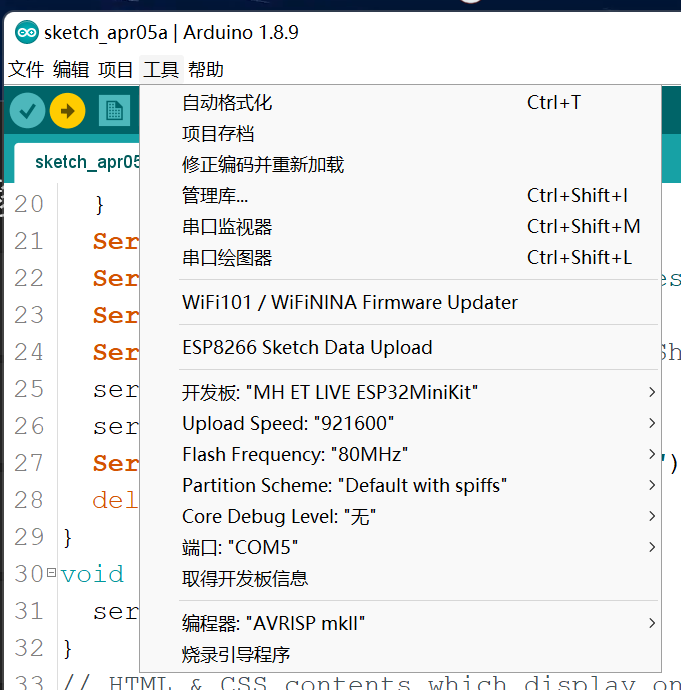Close the 工具 menu

tap(161, 69)
